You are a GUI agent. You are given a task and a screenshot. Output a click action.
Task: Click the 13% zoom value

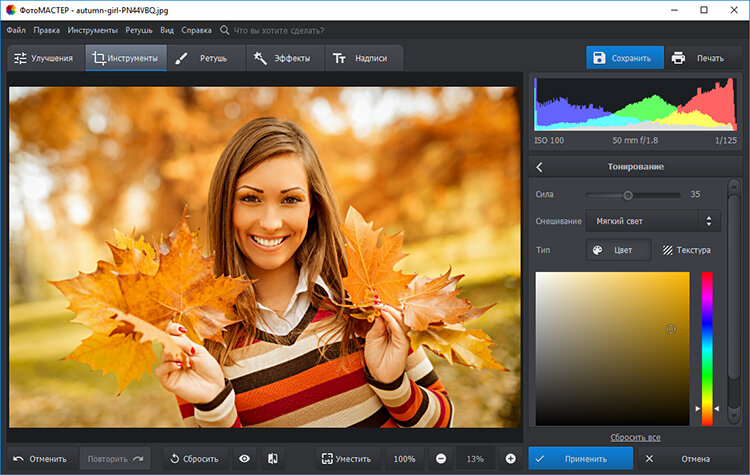coord(475,459)
